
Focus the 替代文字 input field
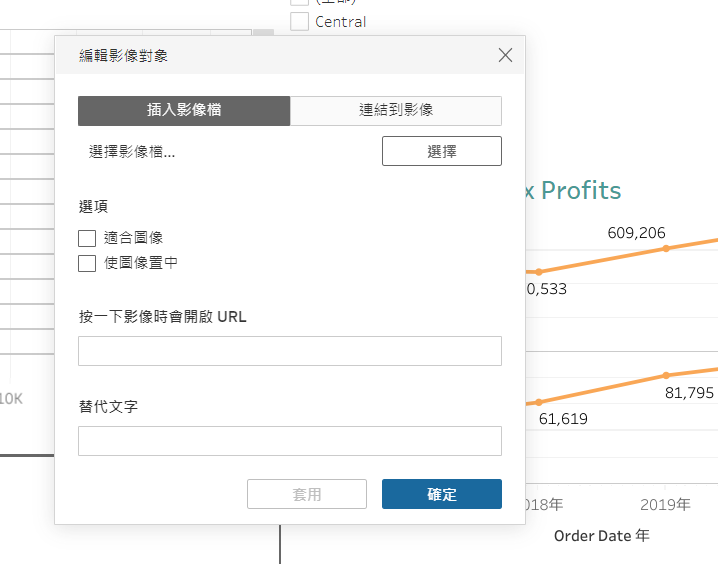[x=290, y=441]
